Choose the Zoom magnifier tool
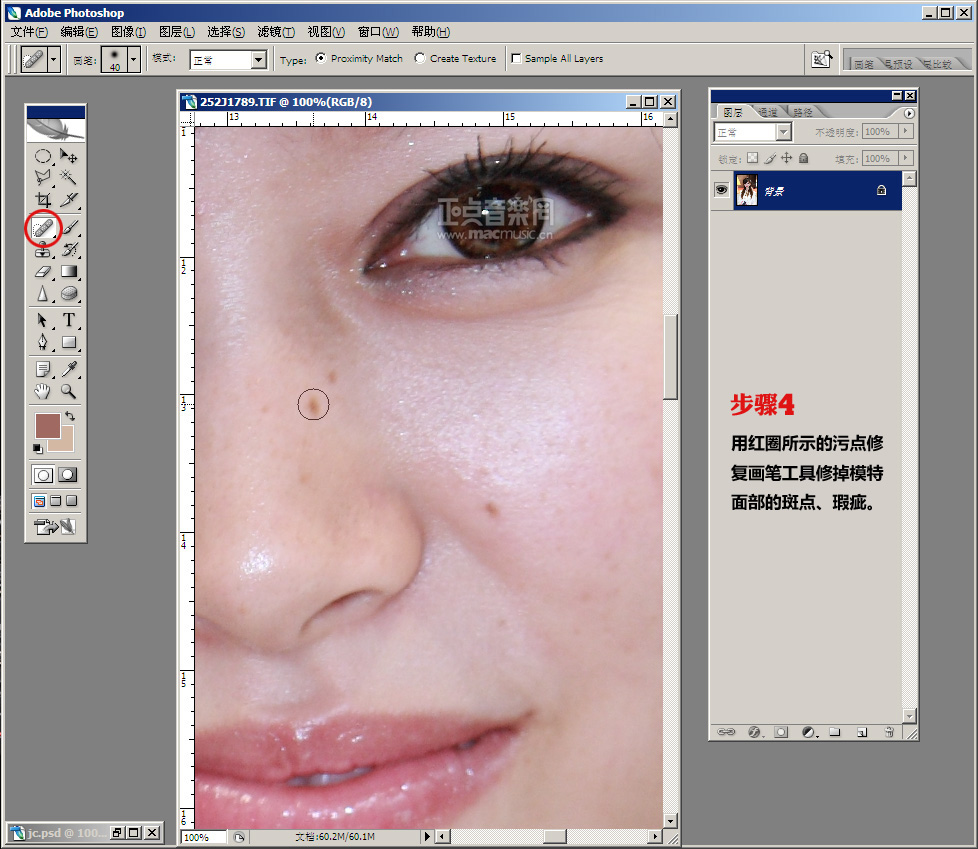Image resolution: width=978 pixels, height=849 pixels. pos(69,391)
